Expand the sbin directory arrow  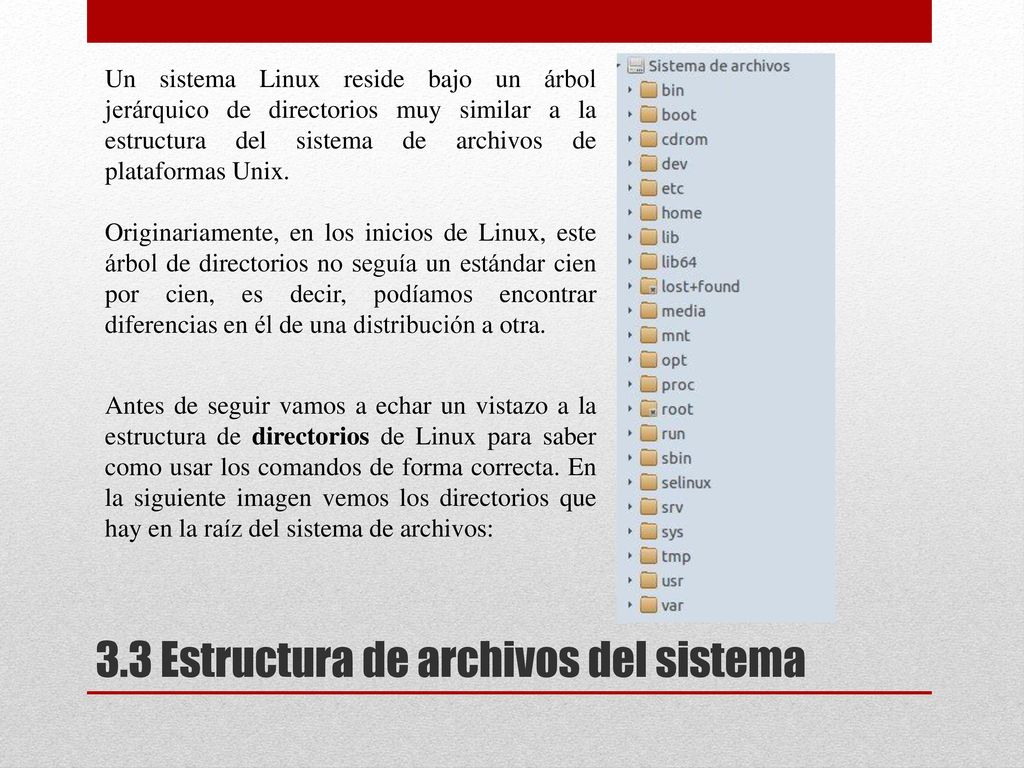pos(630,458)
